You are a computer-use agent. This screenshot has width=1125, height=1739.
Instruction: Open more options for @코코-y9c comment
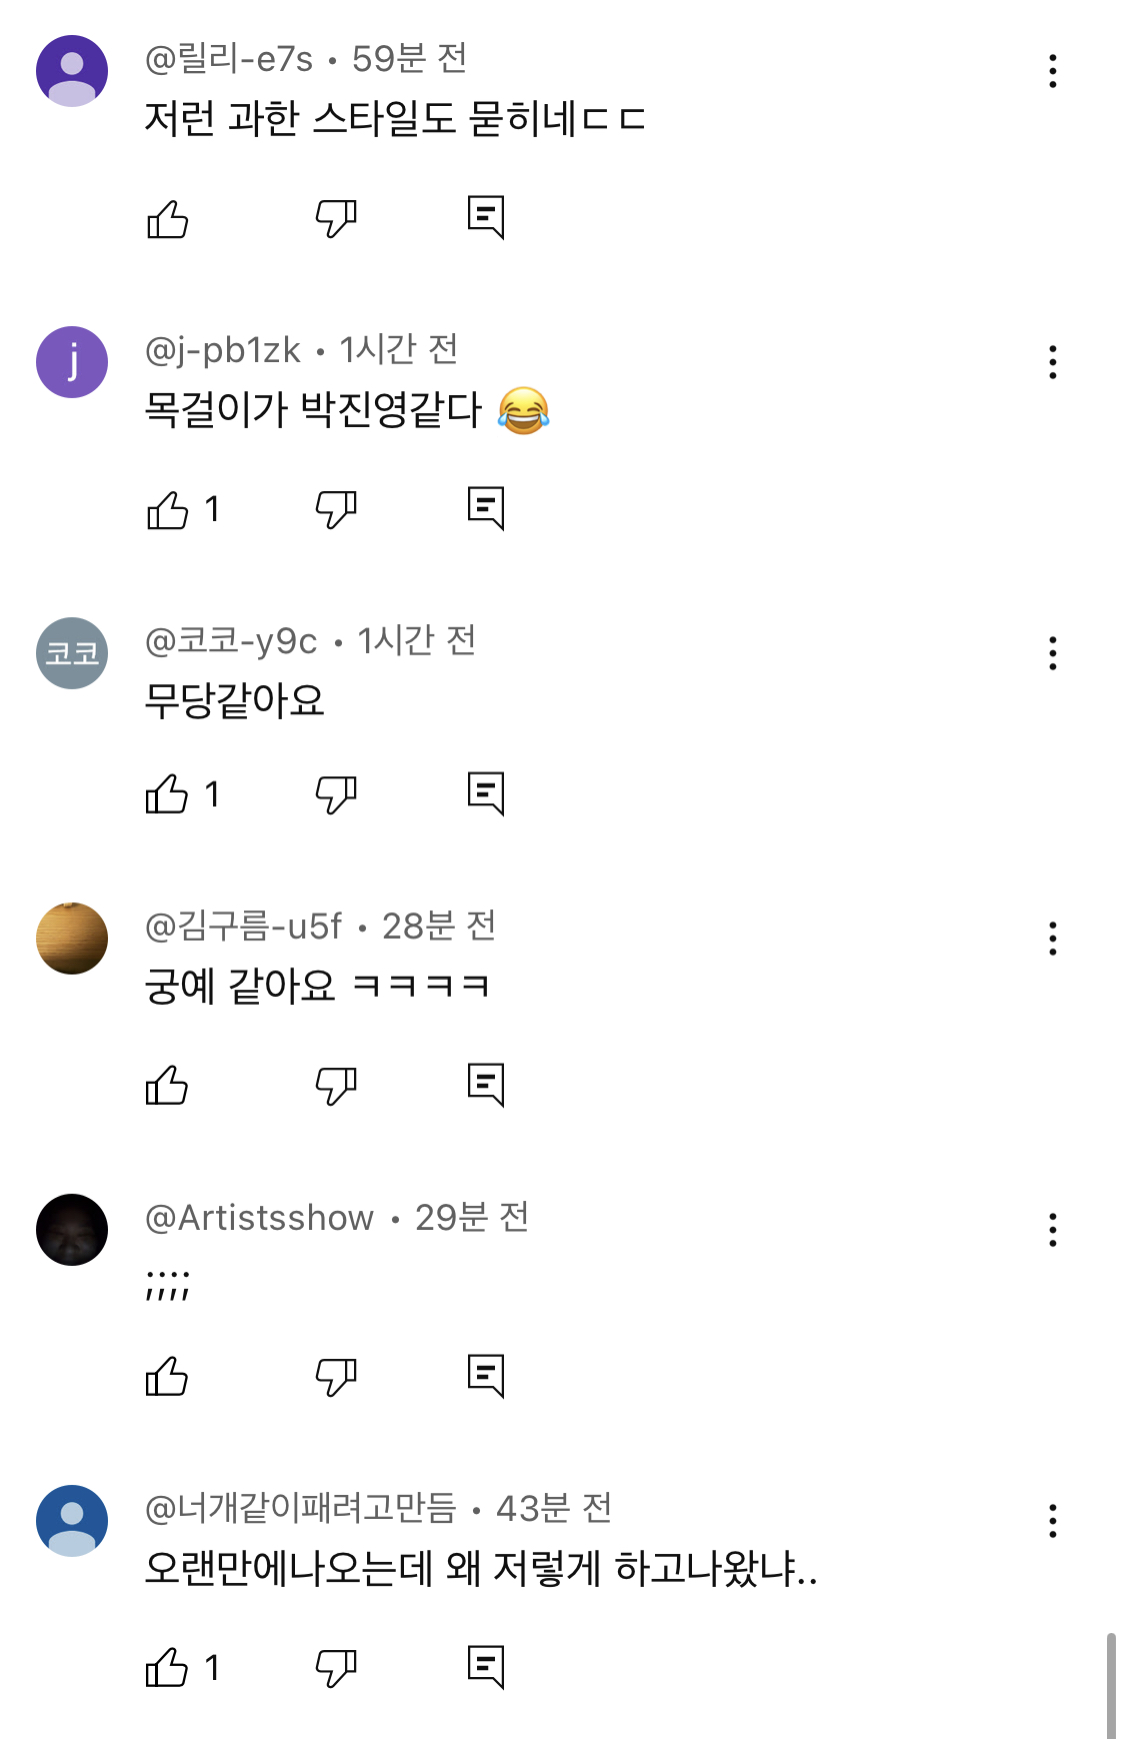pyautogui.click(x=1052, y=653)
